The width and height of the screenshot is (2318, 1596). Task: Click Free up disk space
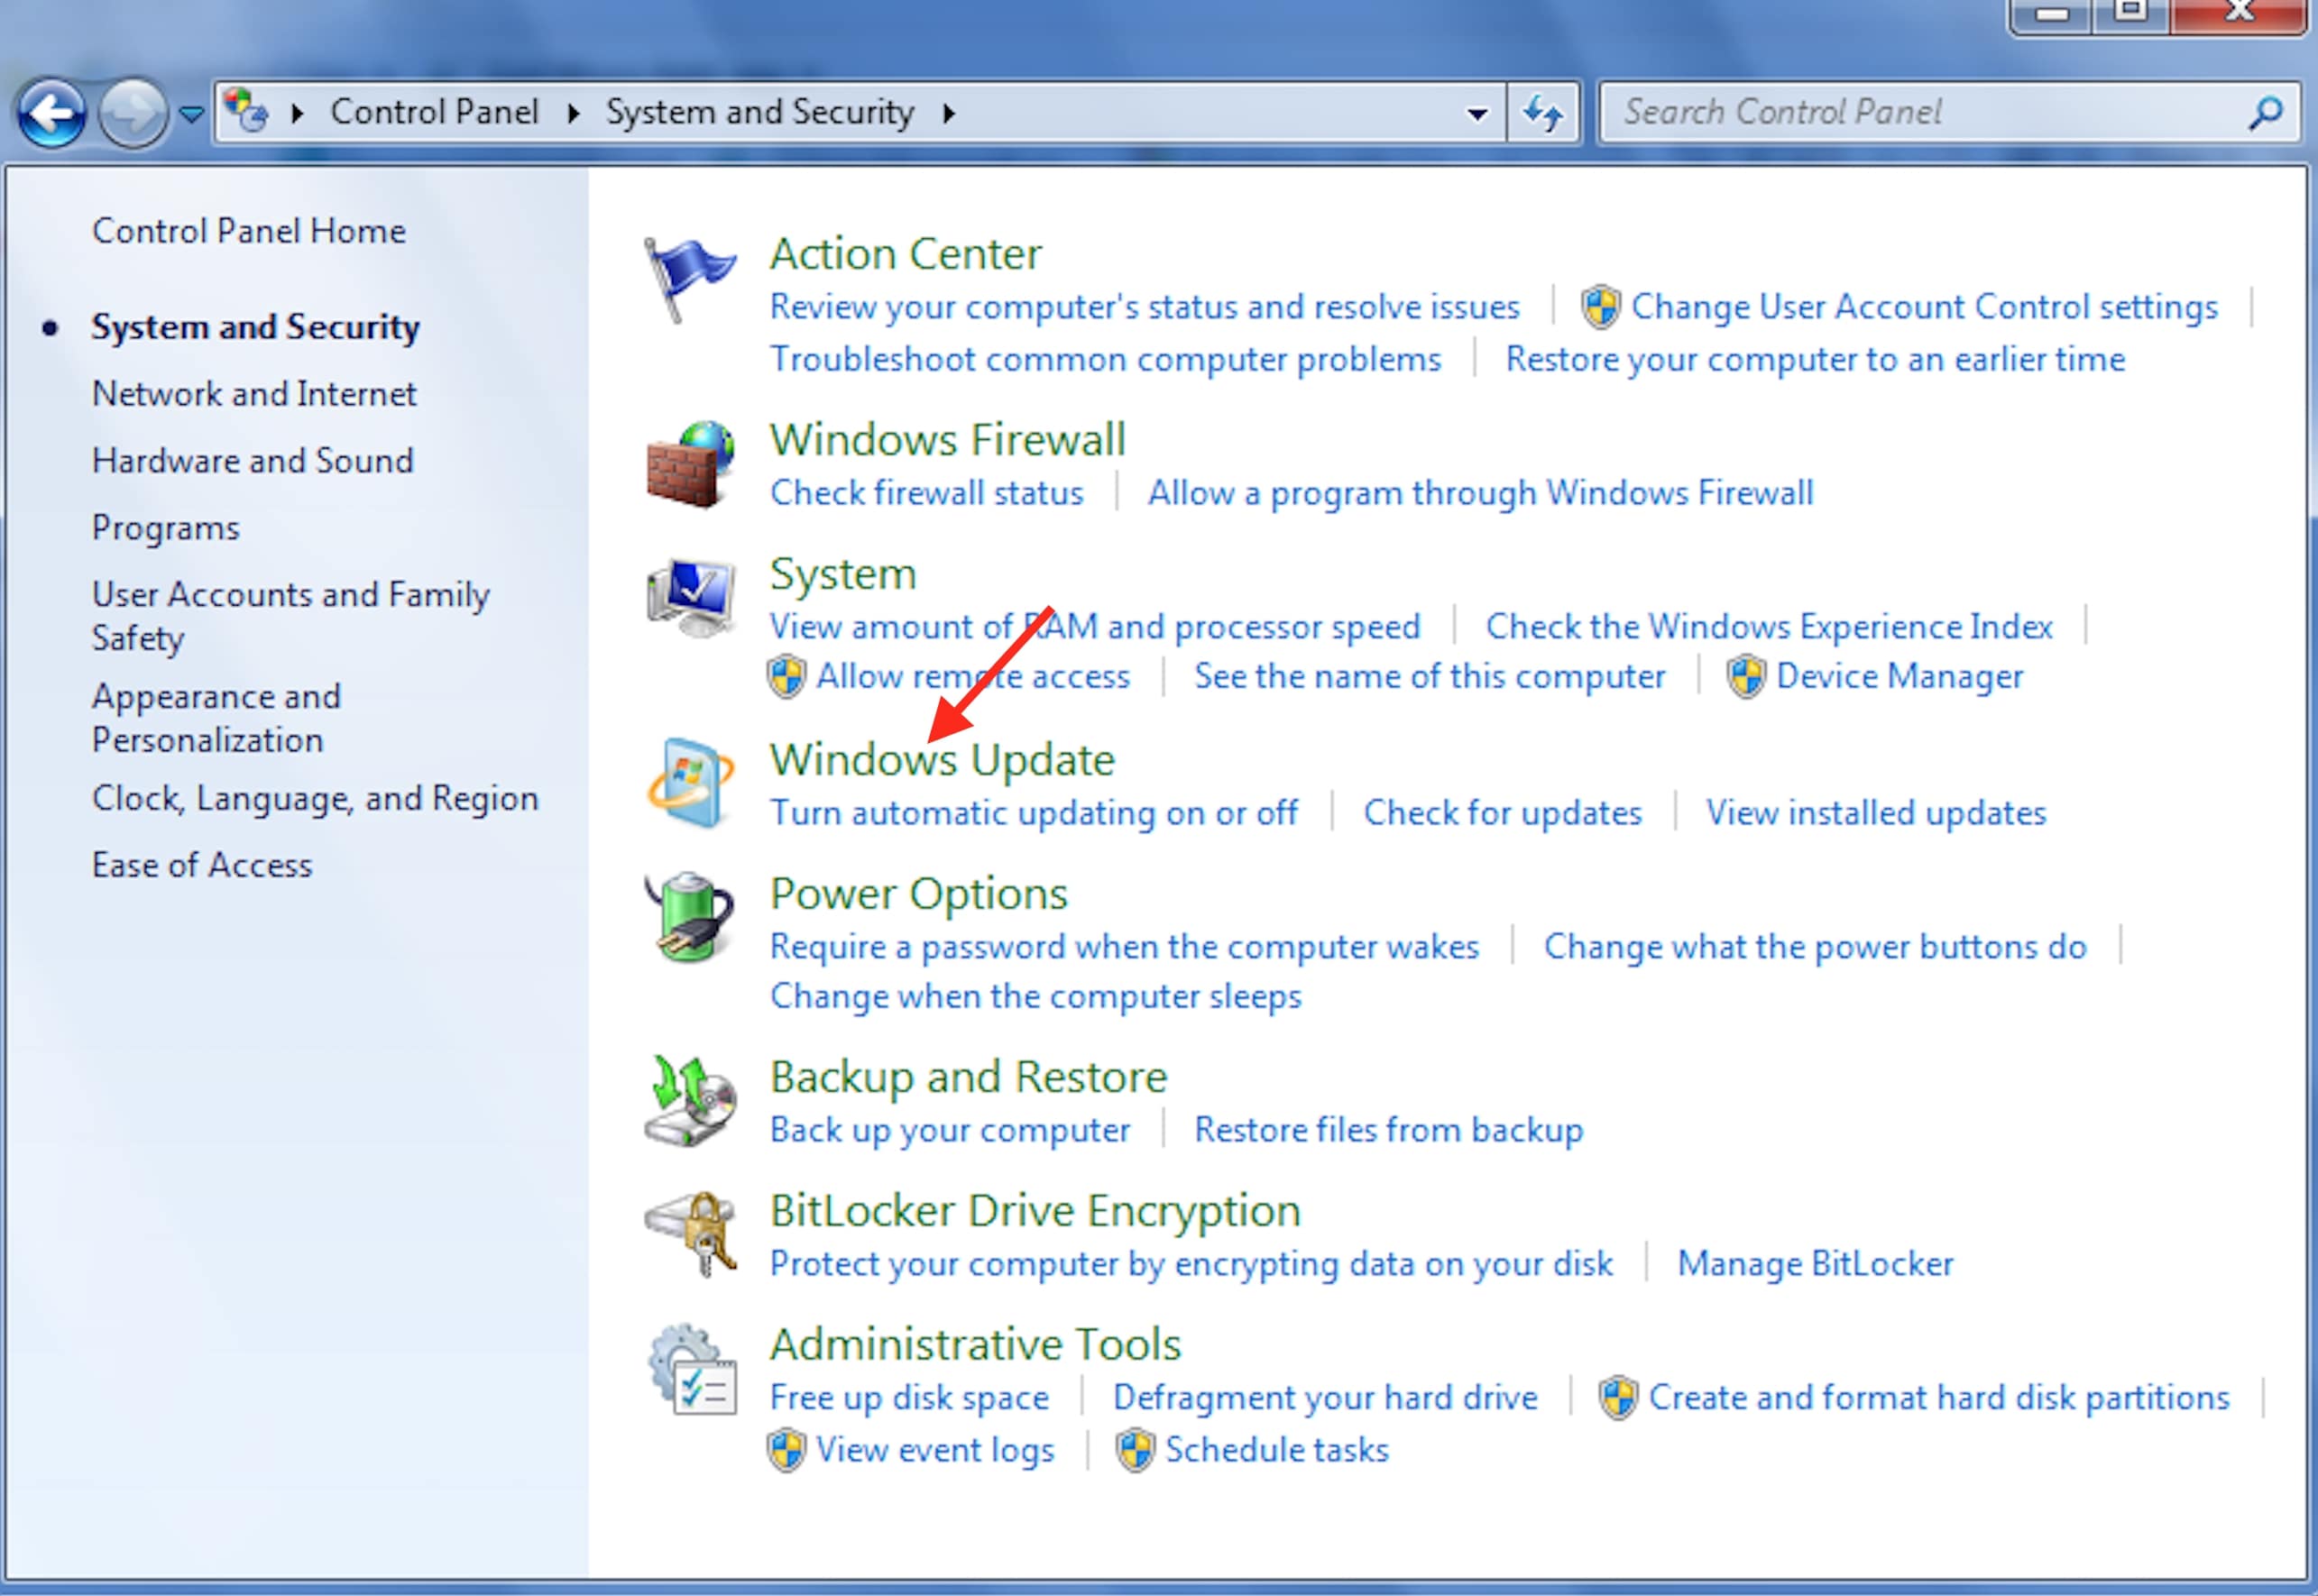tap(909, 1397)
